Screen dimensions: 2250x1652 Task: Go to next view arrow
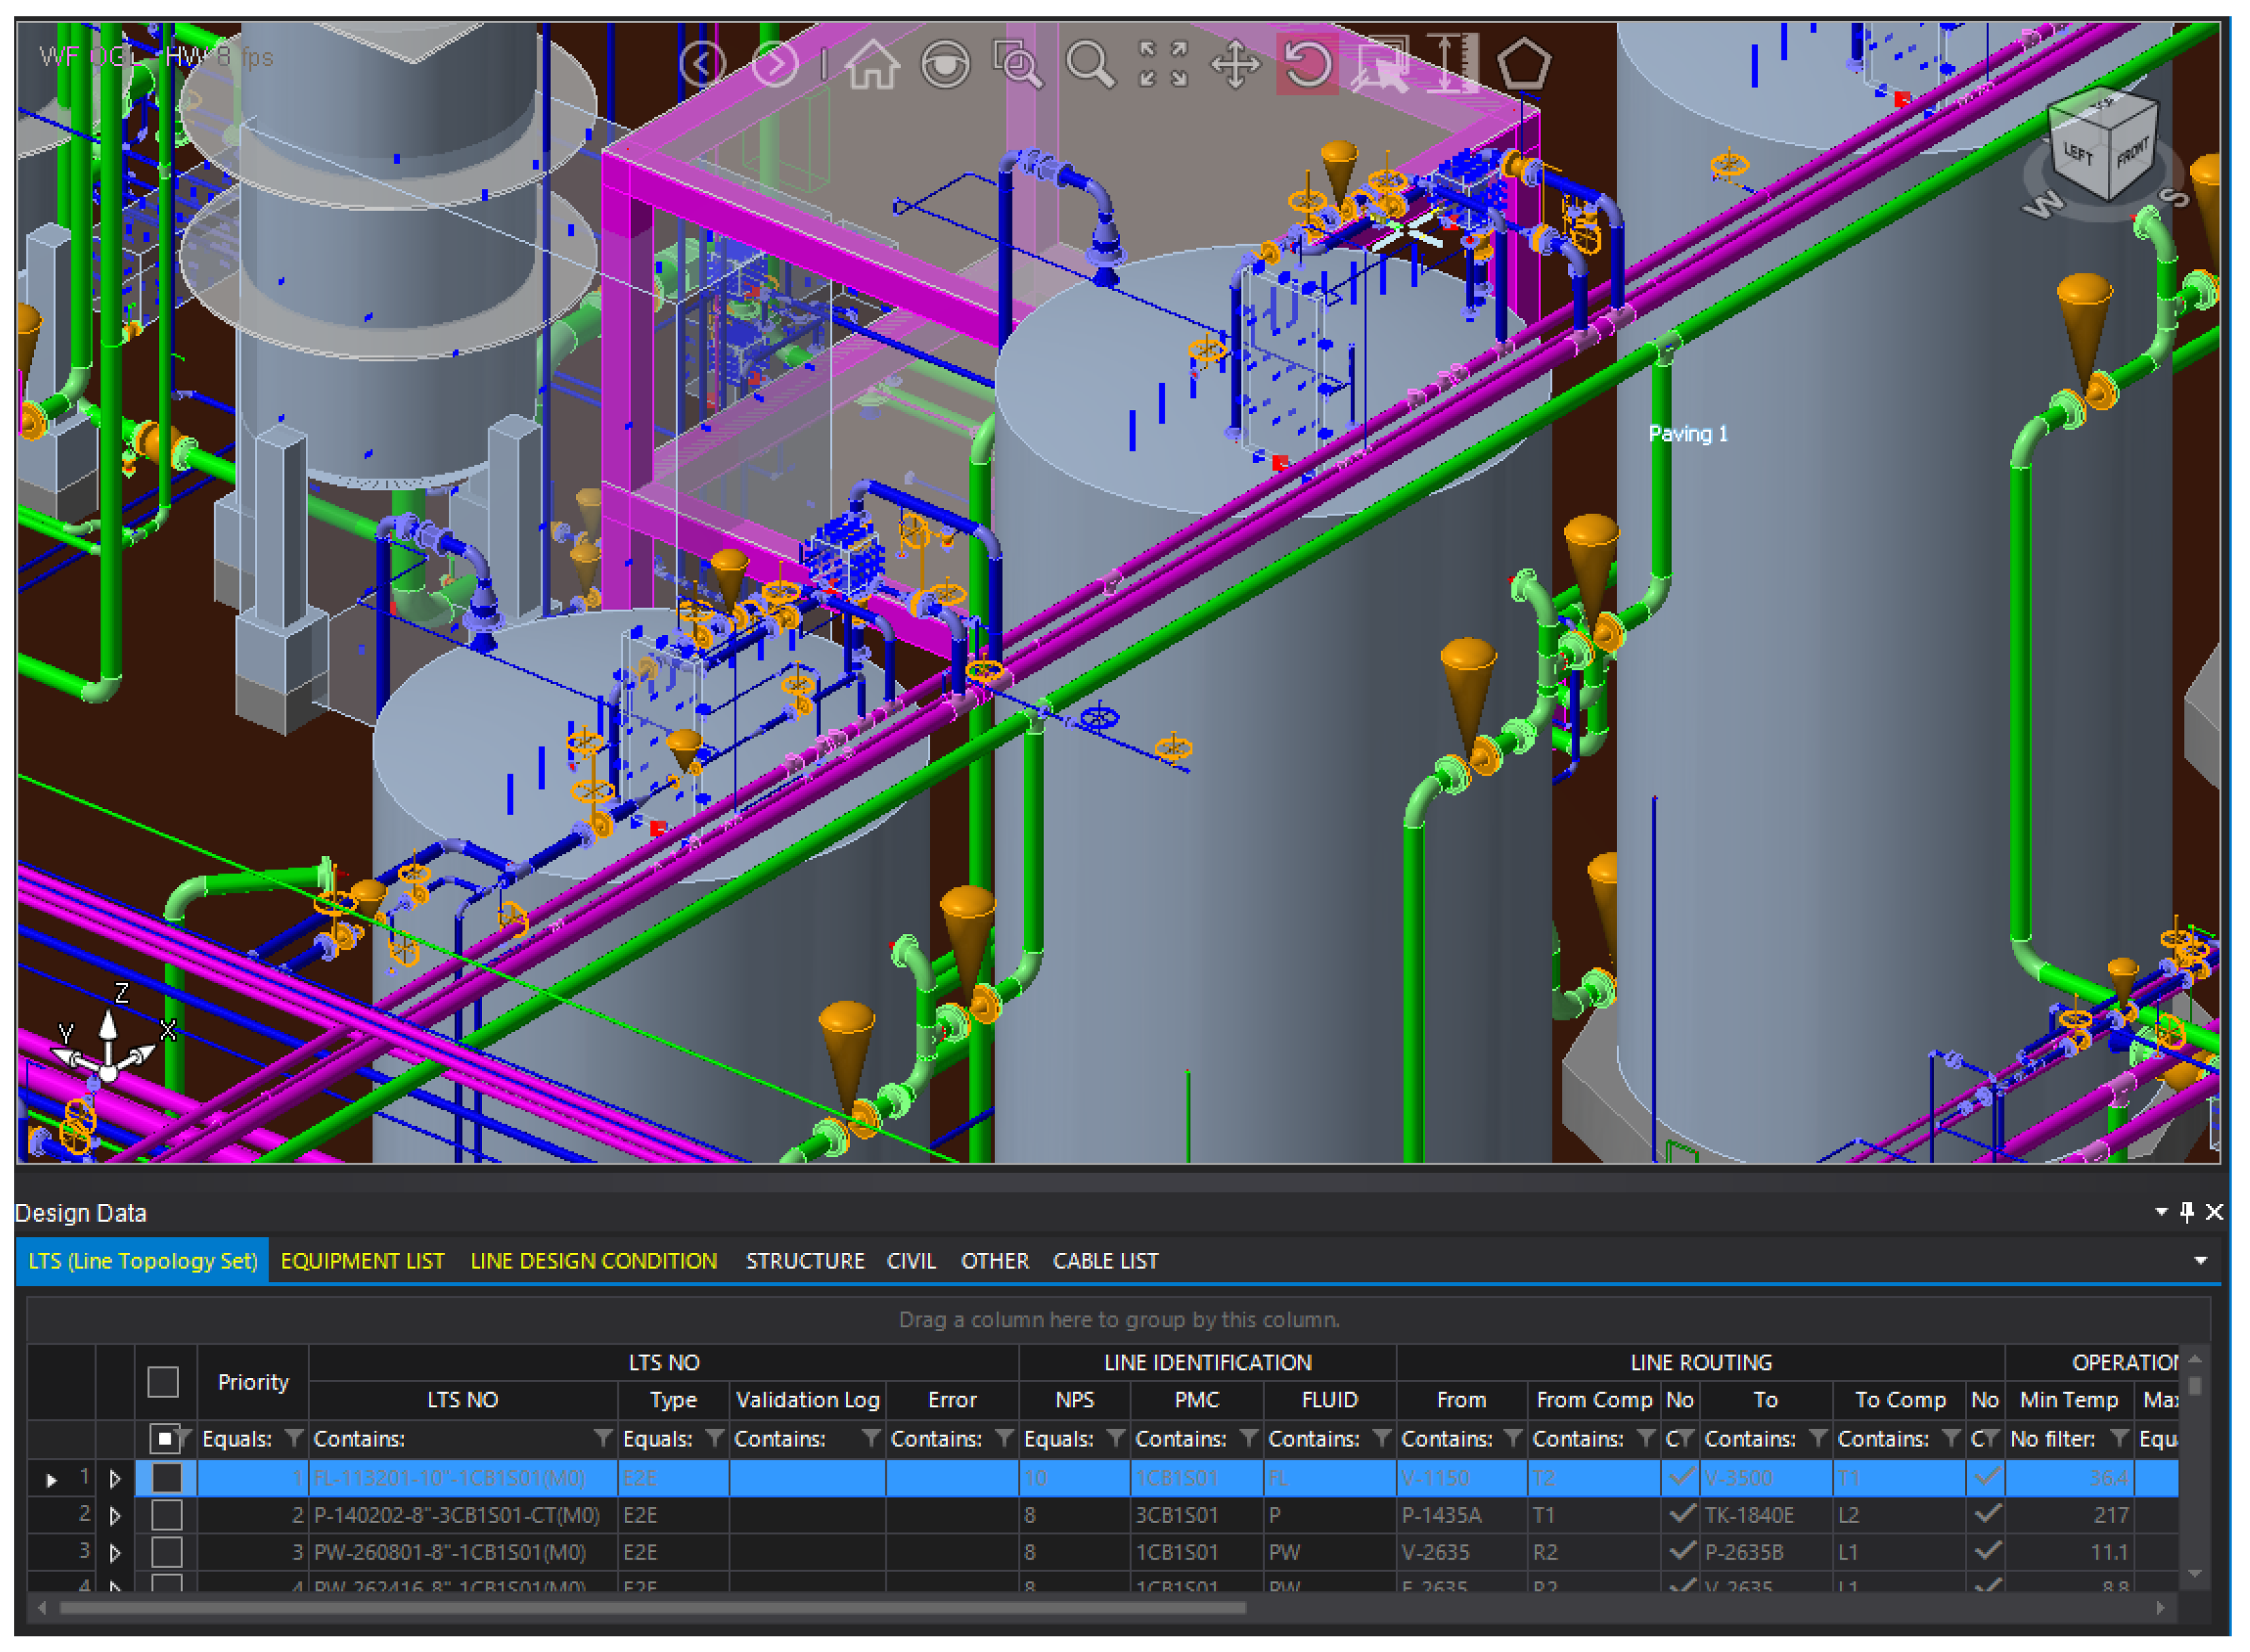(x=775, y=65)
